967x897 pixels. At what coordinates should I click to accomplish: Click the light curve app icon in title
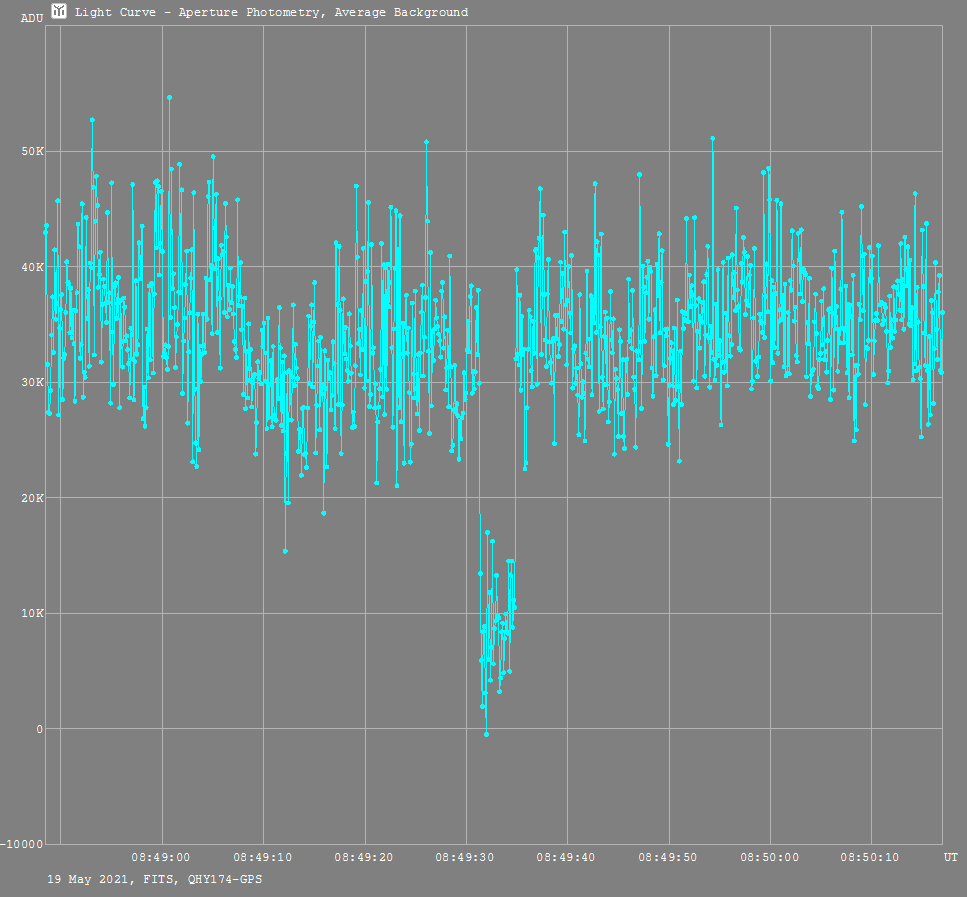[59, 11]
